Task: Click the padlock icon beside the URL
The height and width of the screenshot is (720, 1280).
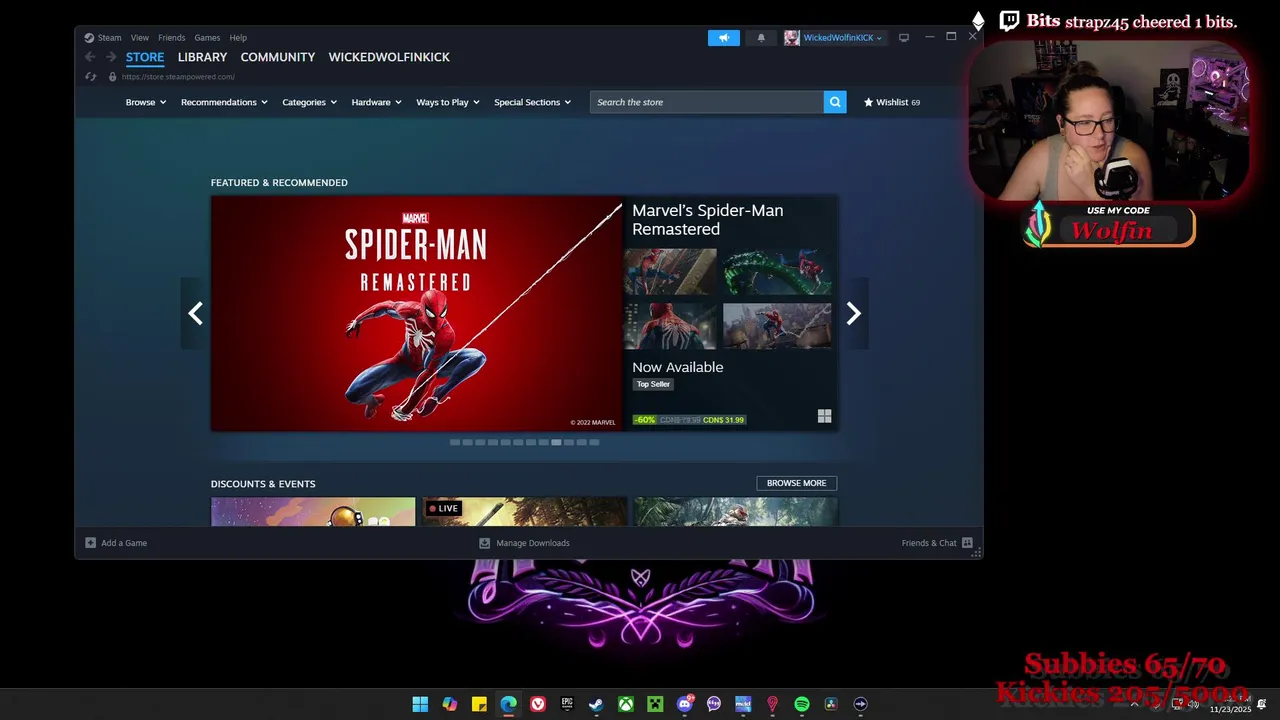Action: (112, 77)
